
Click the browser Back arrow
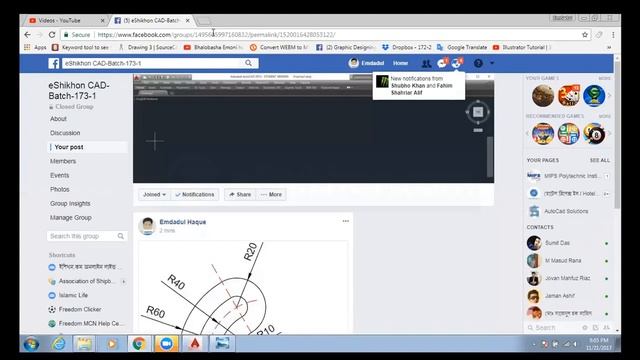point(27,35)
